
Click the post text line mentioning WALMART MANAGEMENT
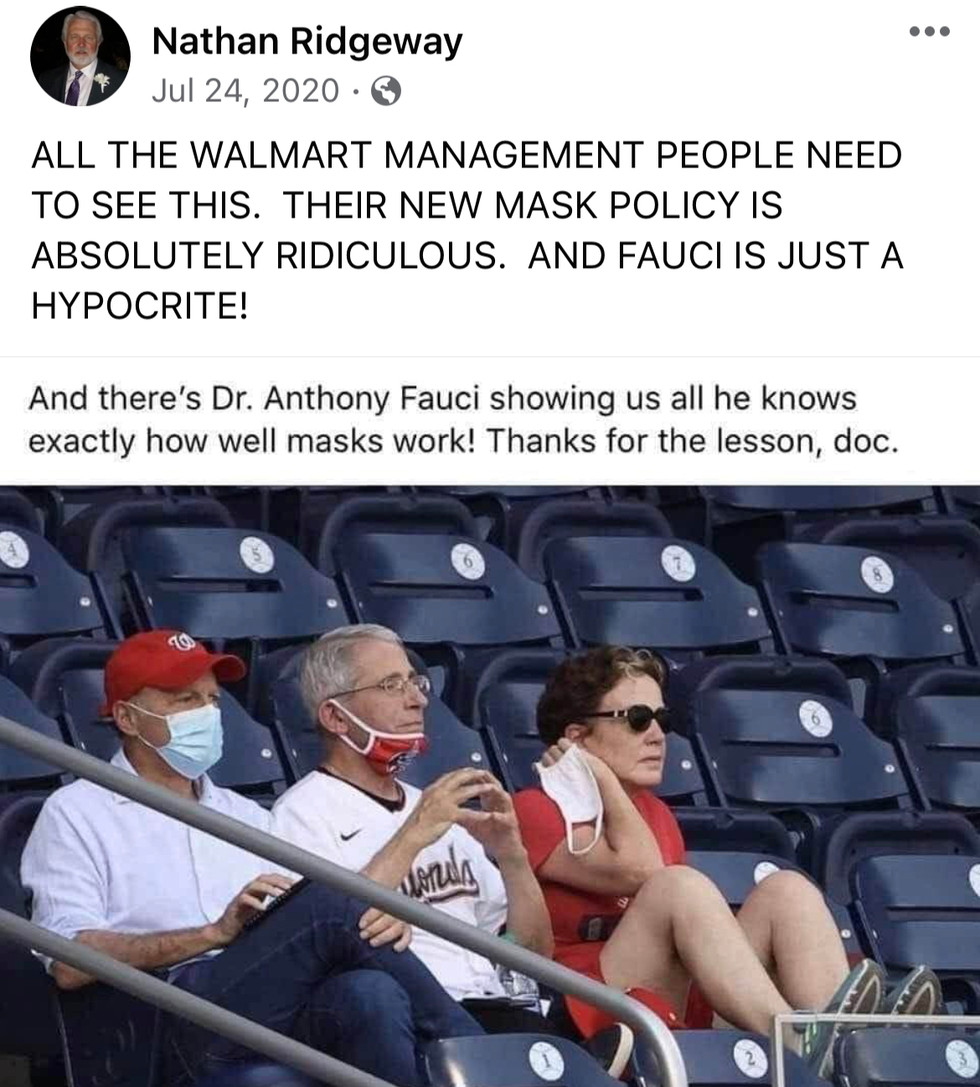point(466,155)
